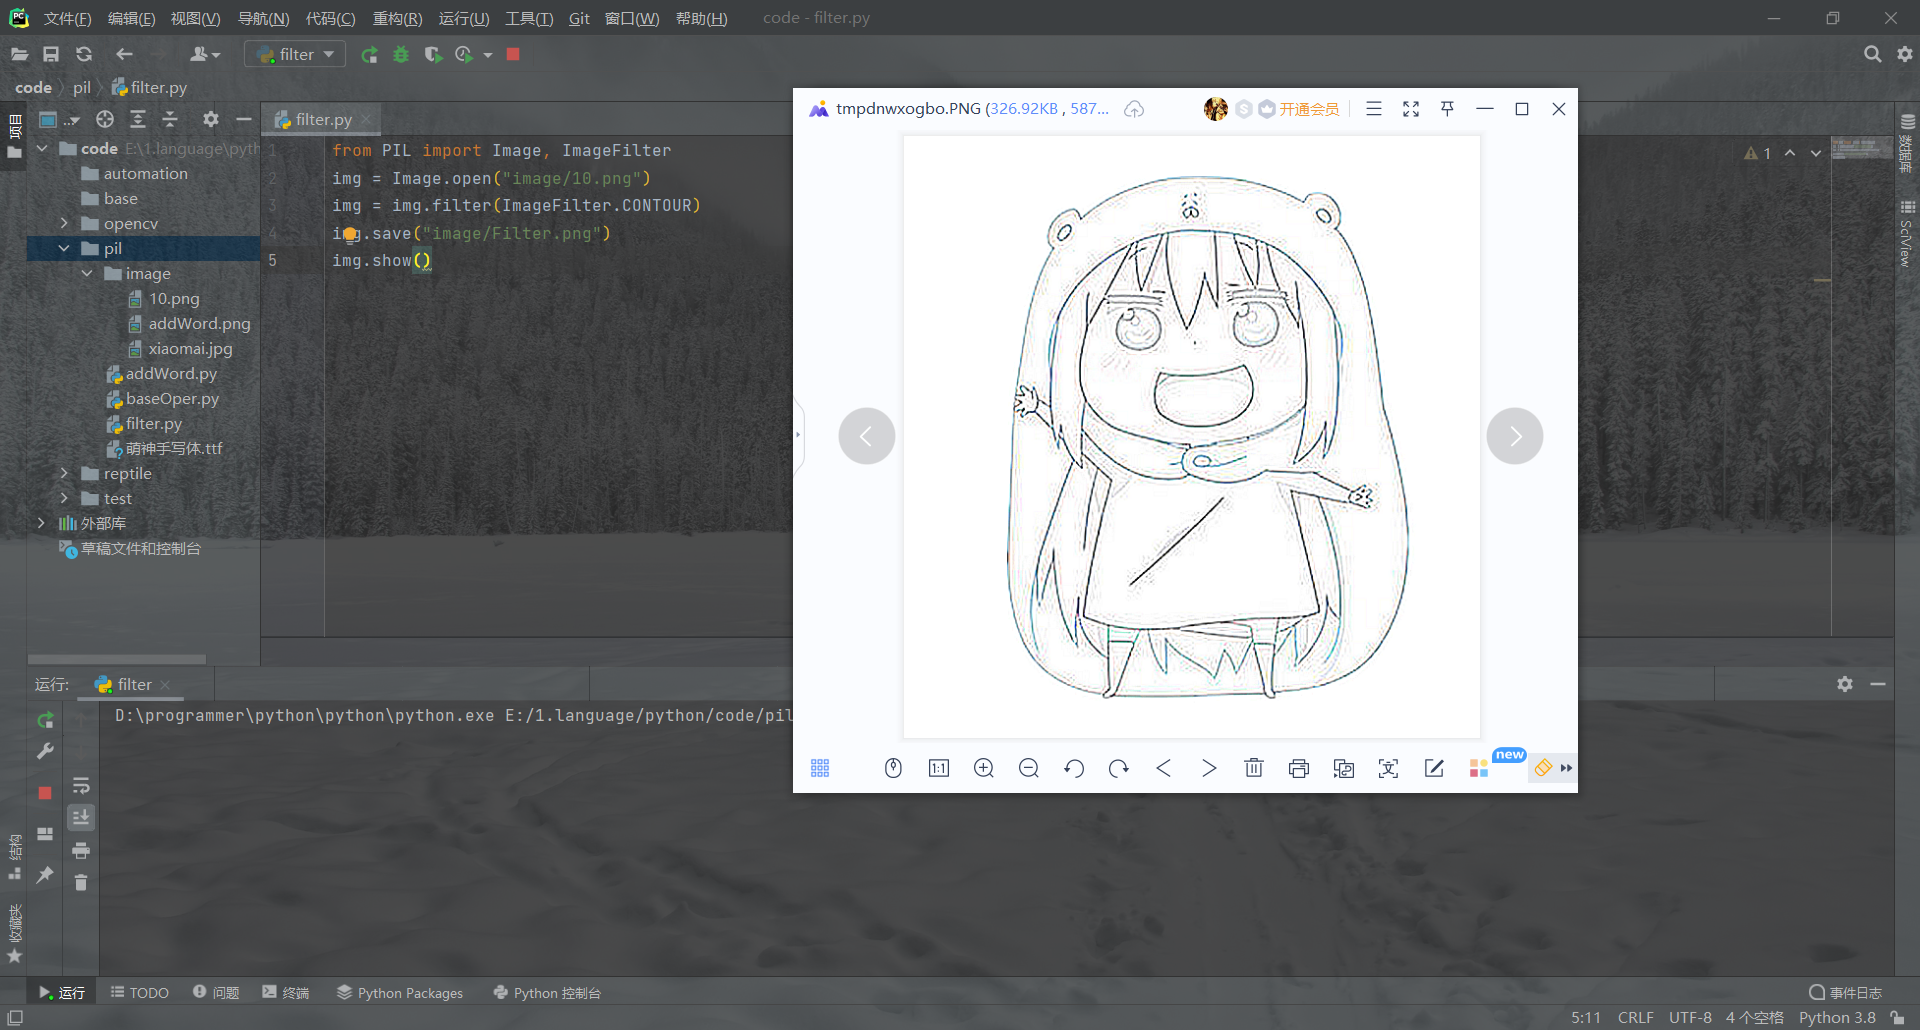
Task: Open file with the toolbar folder icon
Action: (19, 54)
